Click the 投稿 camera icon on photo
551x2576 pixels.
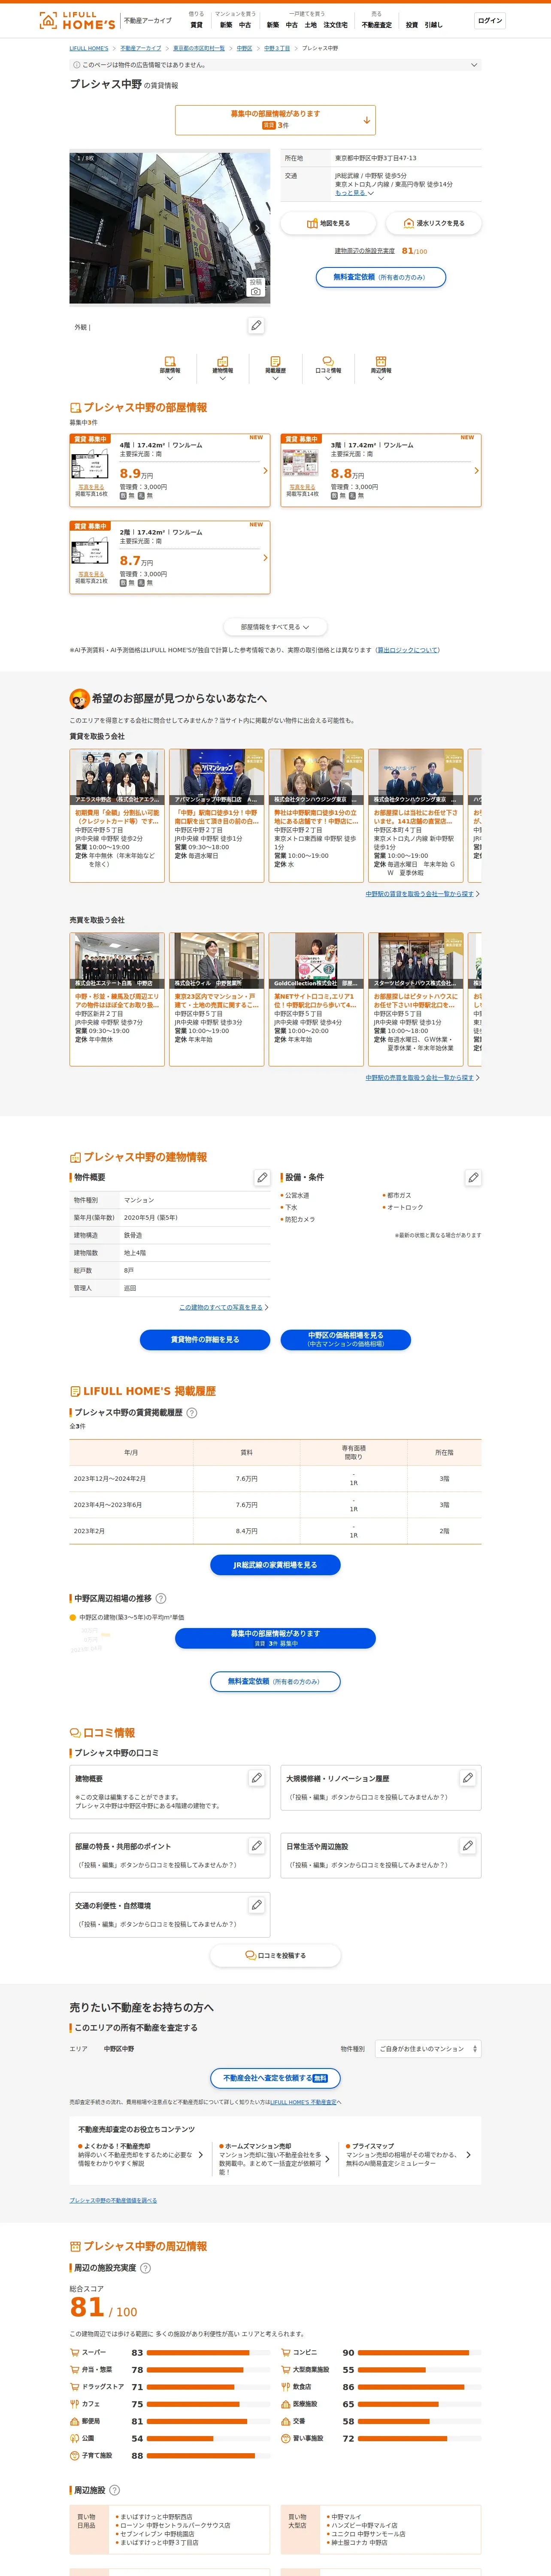[x=256, y=287]
